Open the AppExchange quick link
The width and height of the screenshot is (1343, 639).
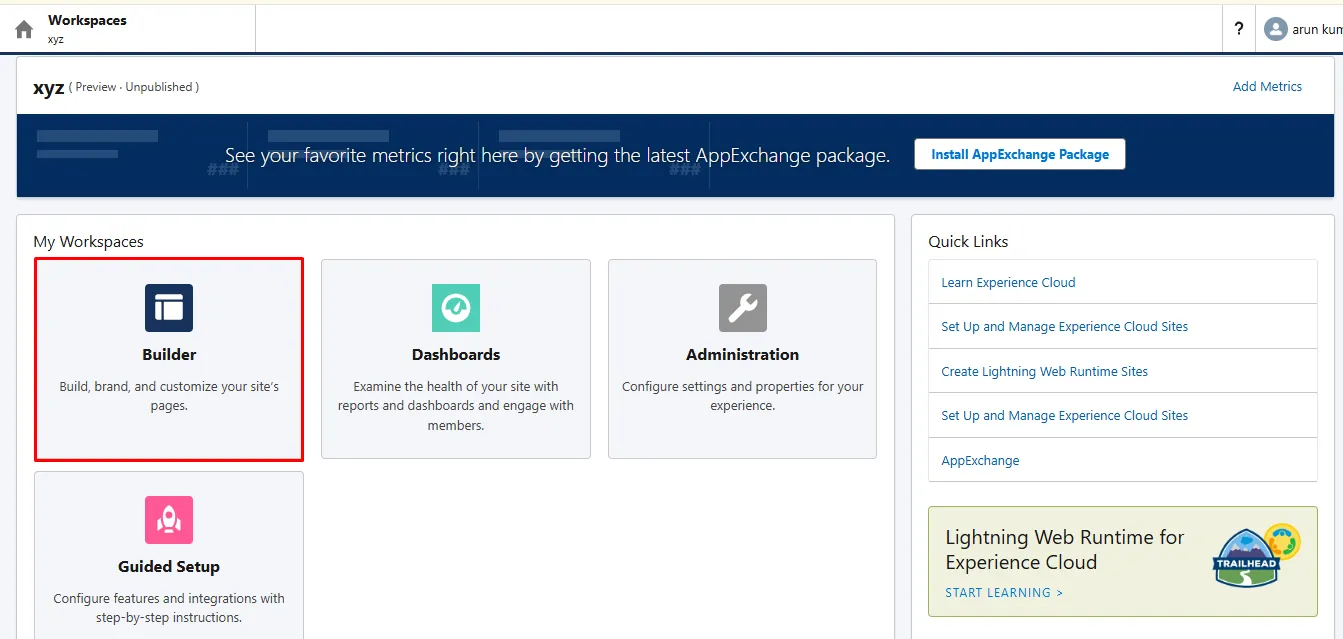click(980, 461)
